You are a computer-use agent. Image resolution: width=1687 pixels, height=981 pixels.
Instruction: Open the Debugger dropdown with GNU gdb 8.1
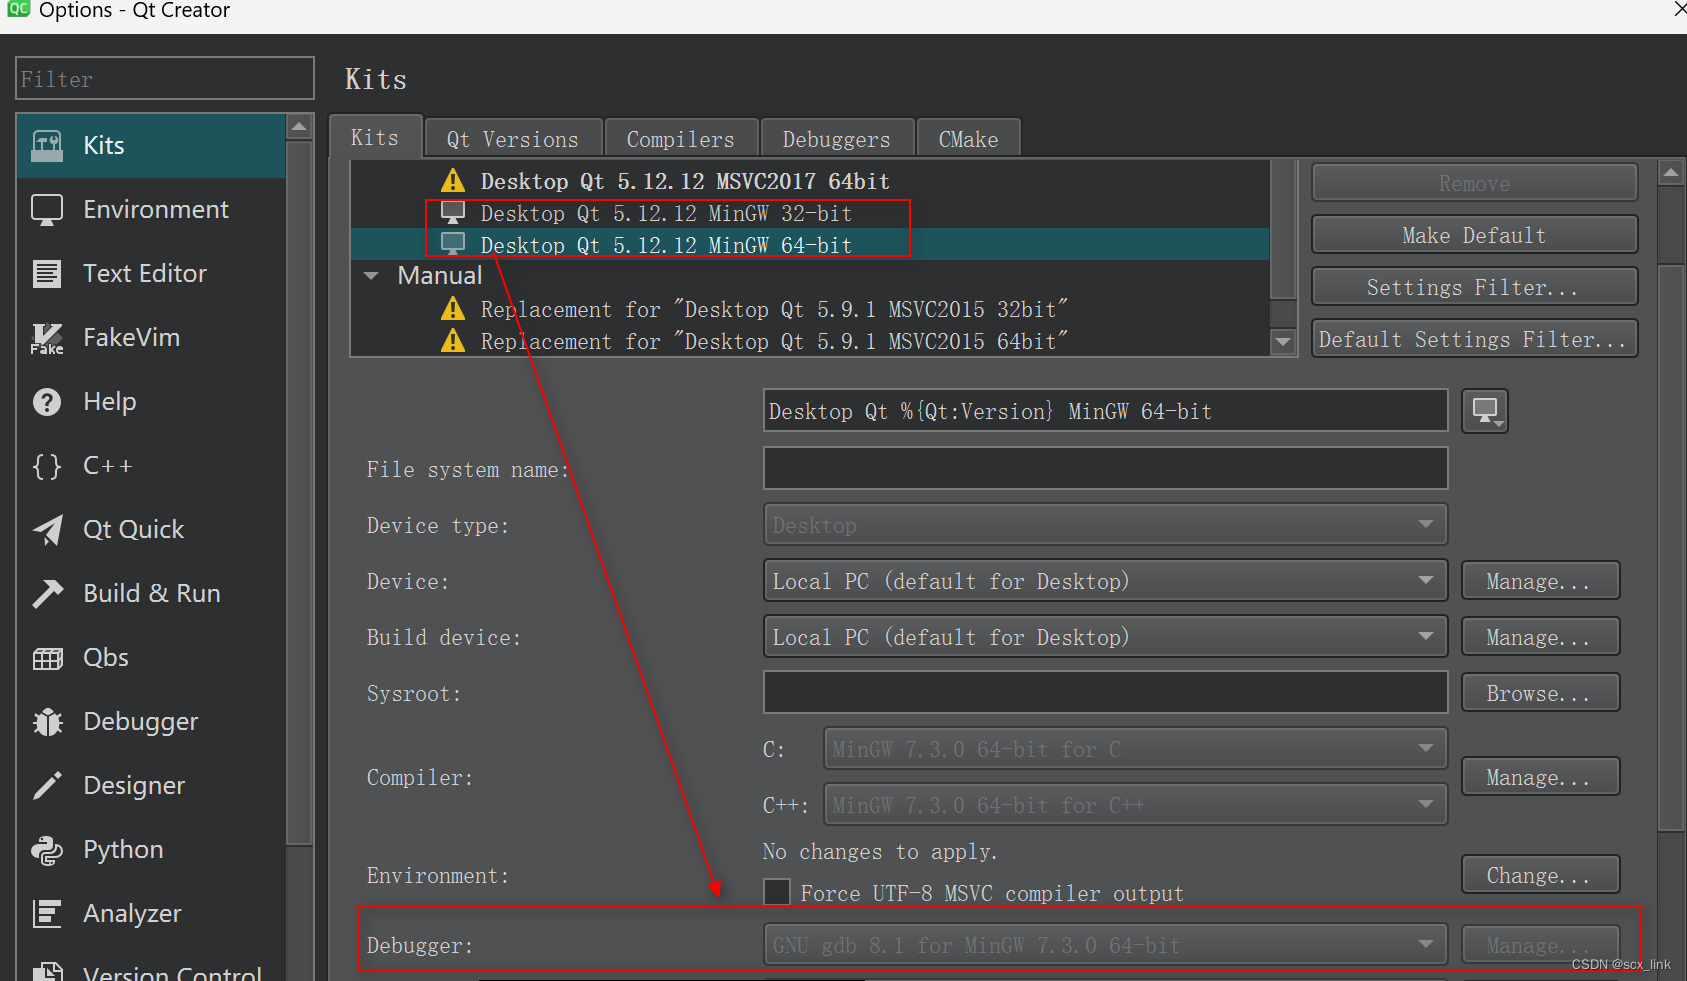[1105, 945]
